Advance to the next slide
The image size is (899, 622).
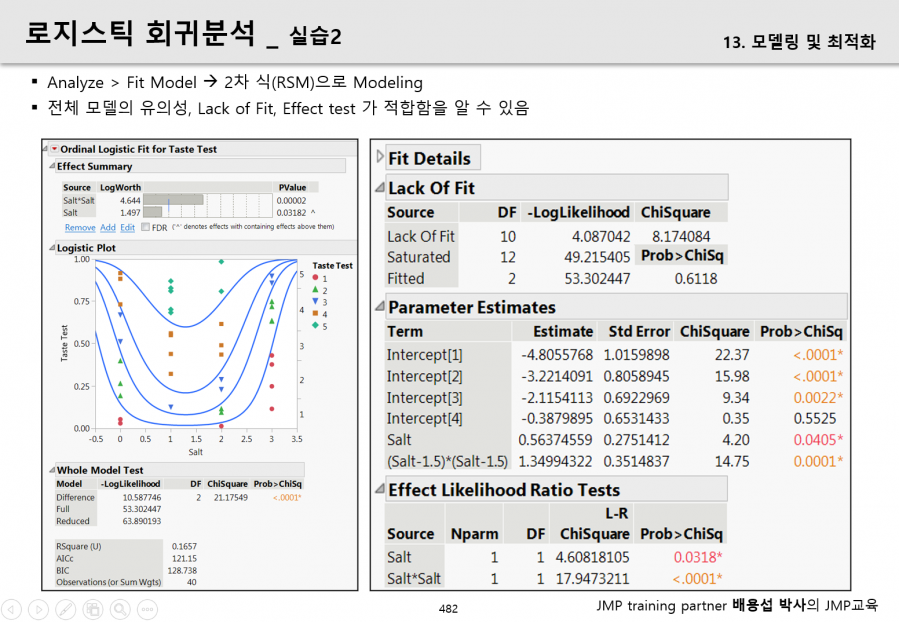pos(38,609)
